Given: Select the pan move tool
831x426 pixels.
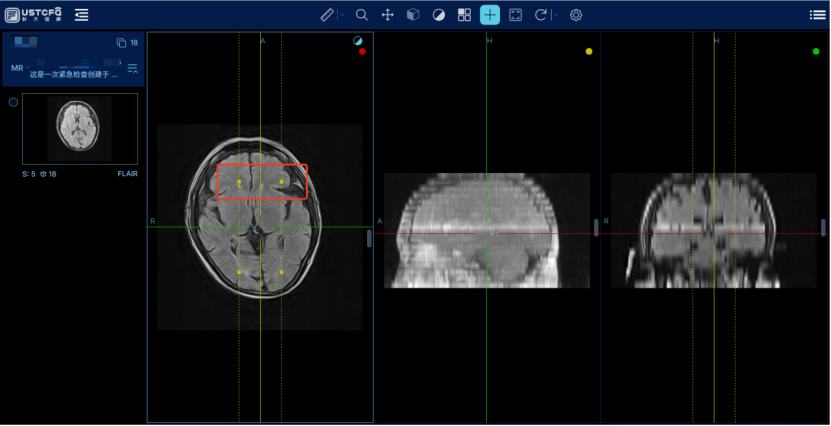Looking at the screenshot, I should point(388,15).
